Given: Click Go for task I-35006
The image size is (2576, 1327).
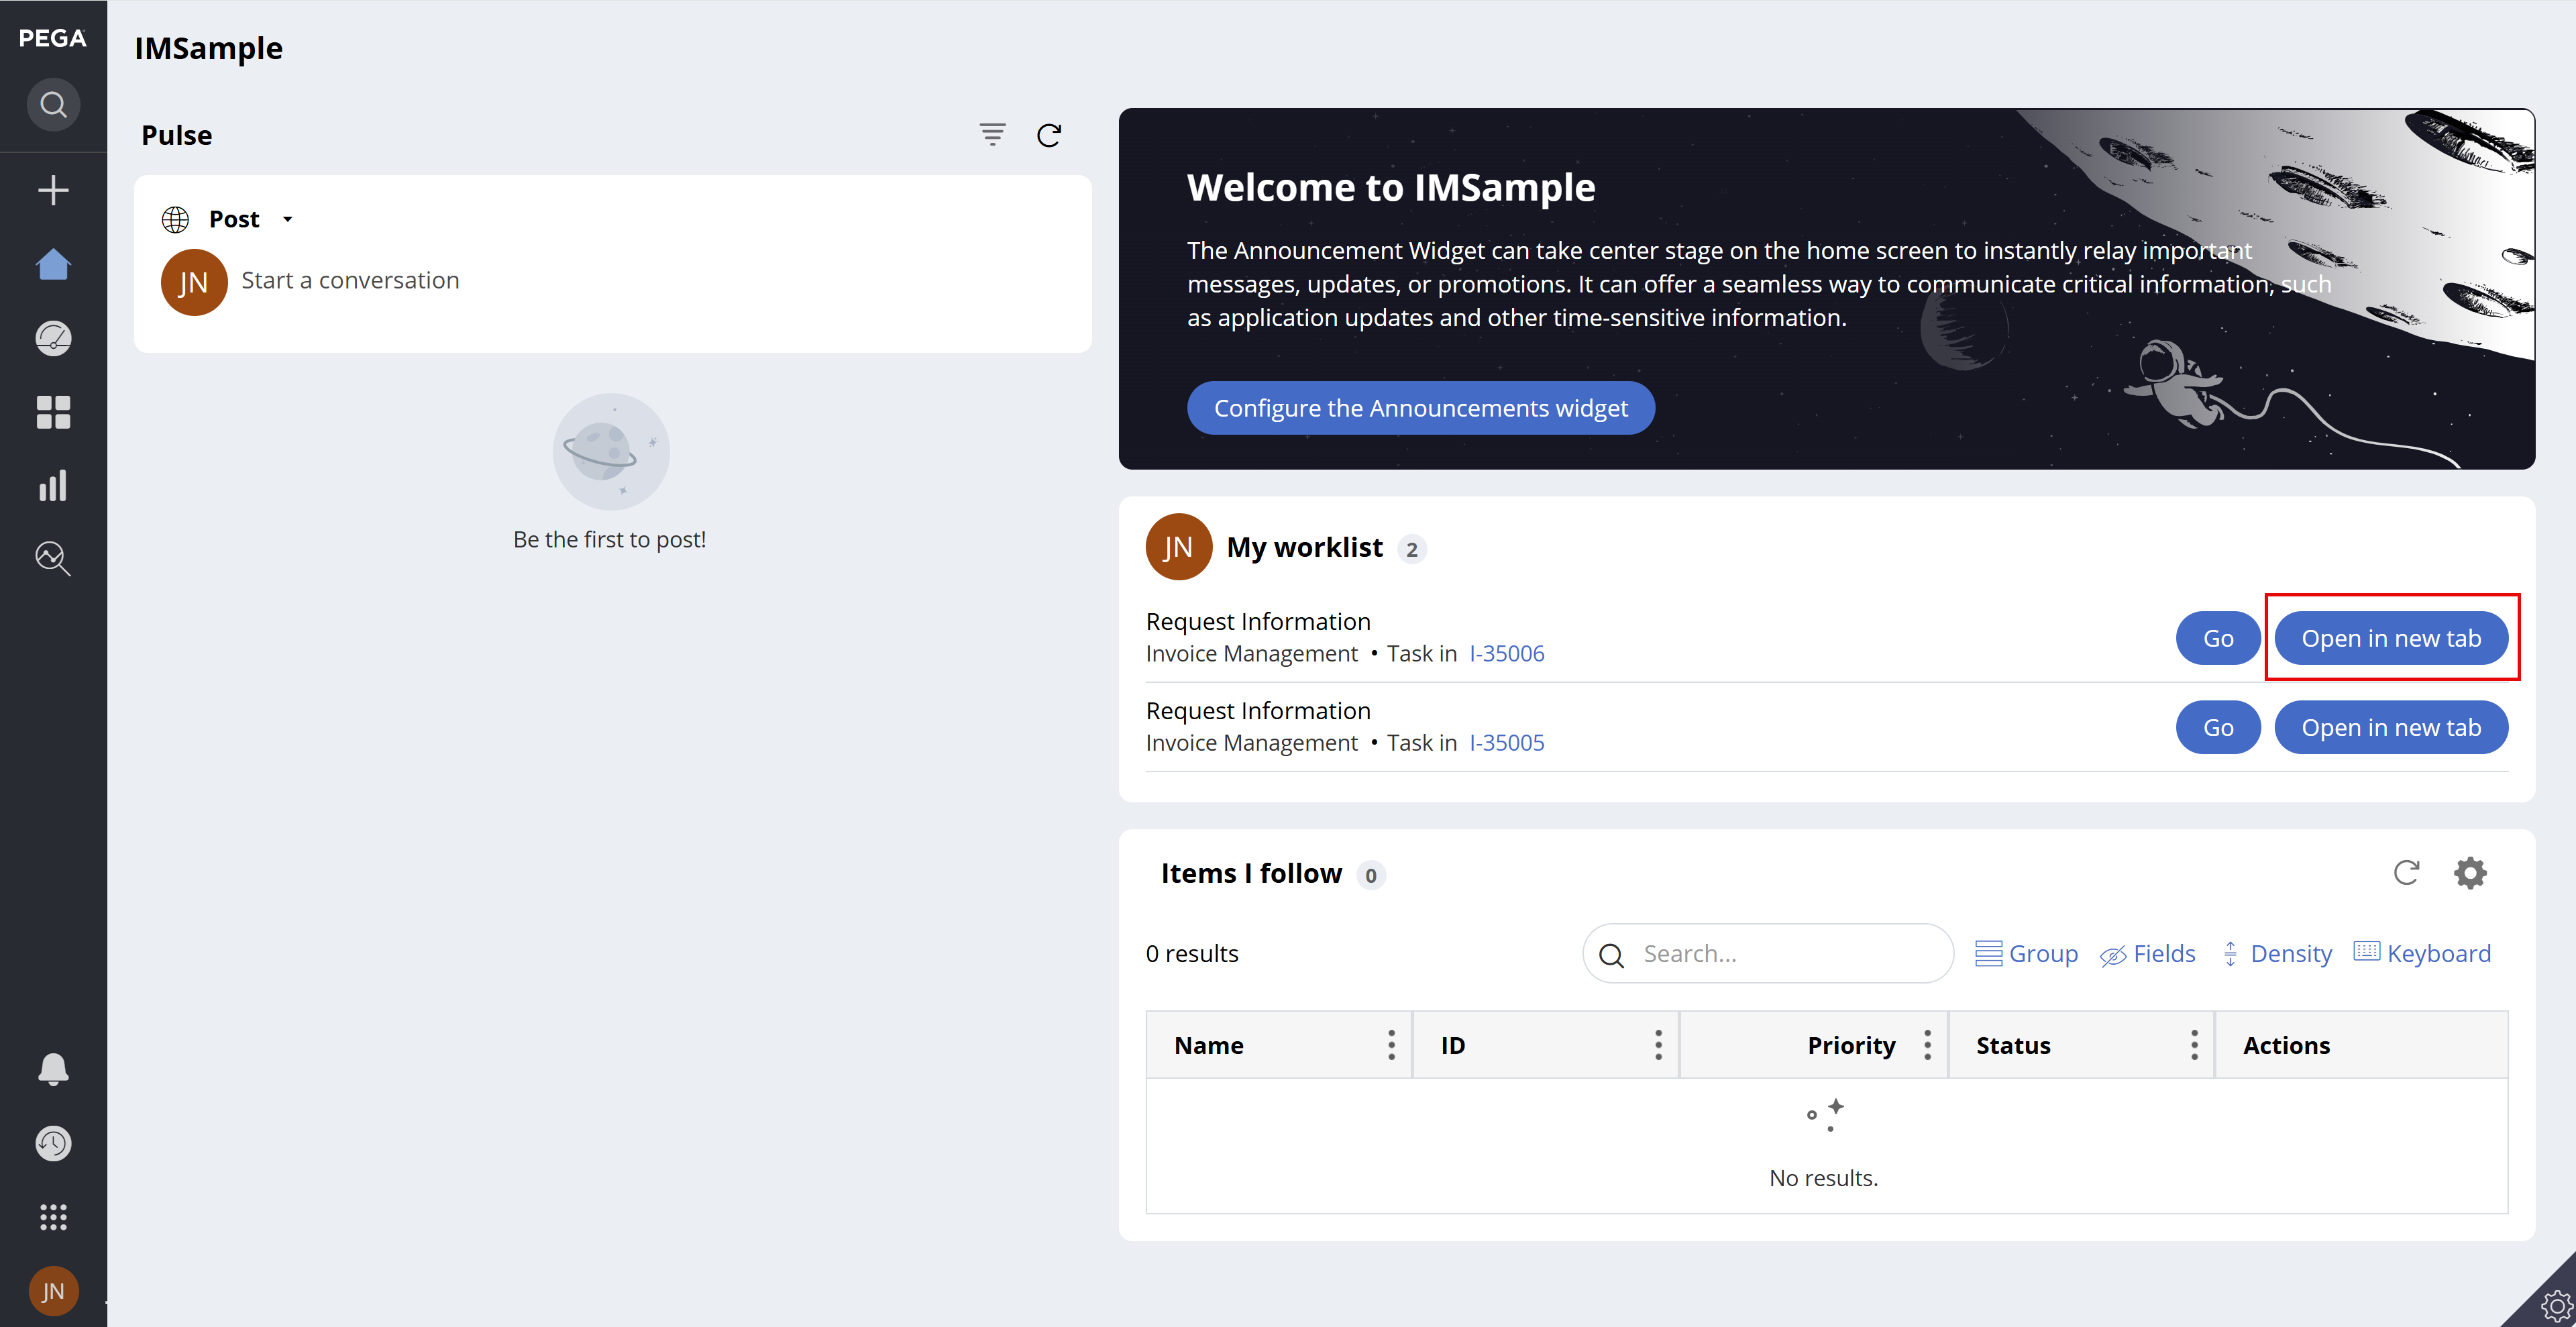Looking at the screenshot, I should [2217, 638].
